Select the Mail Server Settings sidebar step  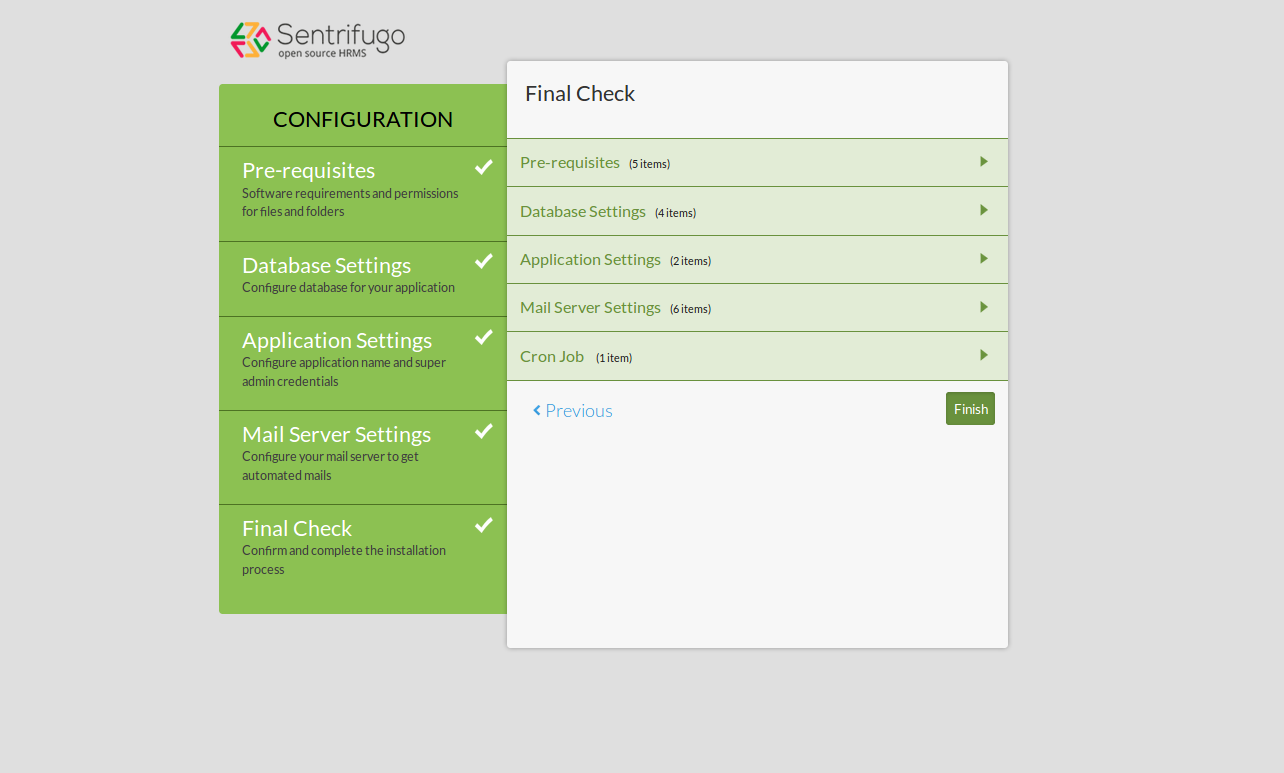tap(336, 435)
